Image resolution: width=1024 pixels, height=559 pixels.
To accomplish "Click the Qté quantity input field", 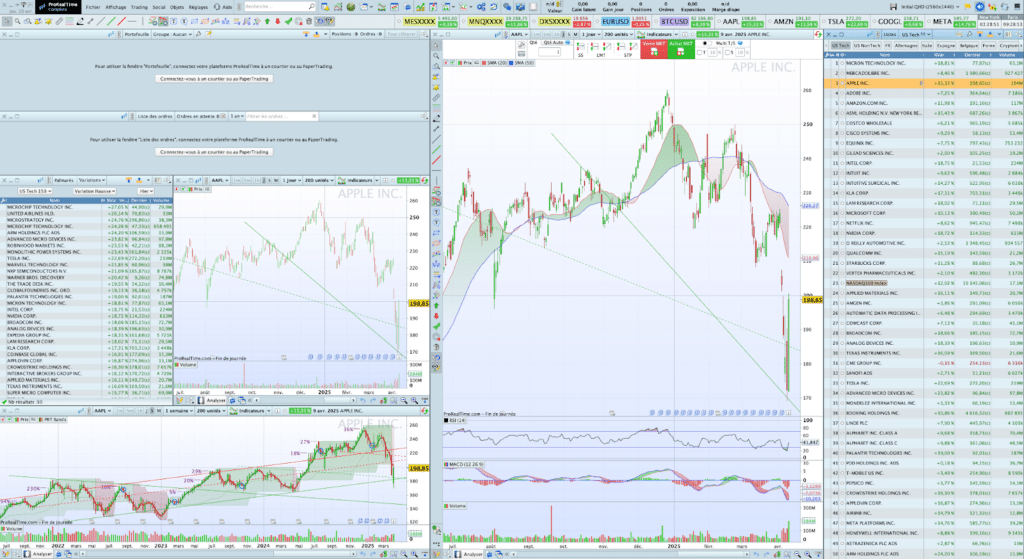I will tap(550, 52).
